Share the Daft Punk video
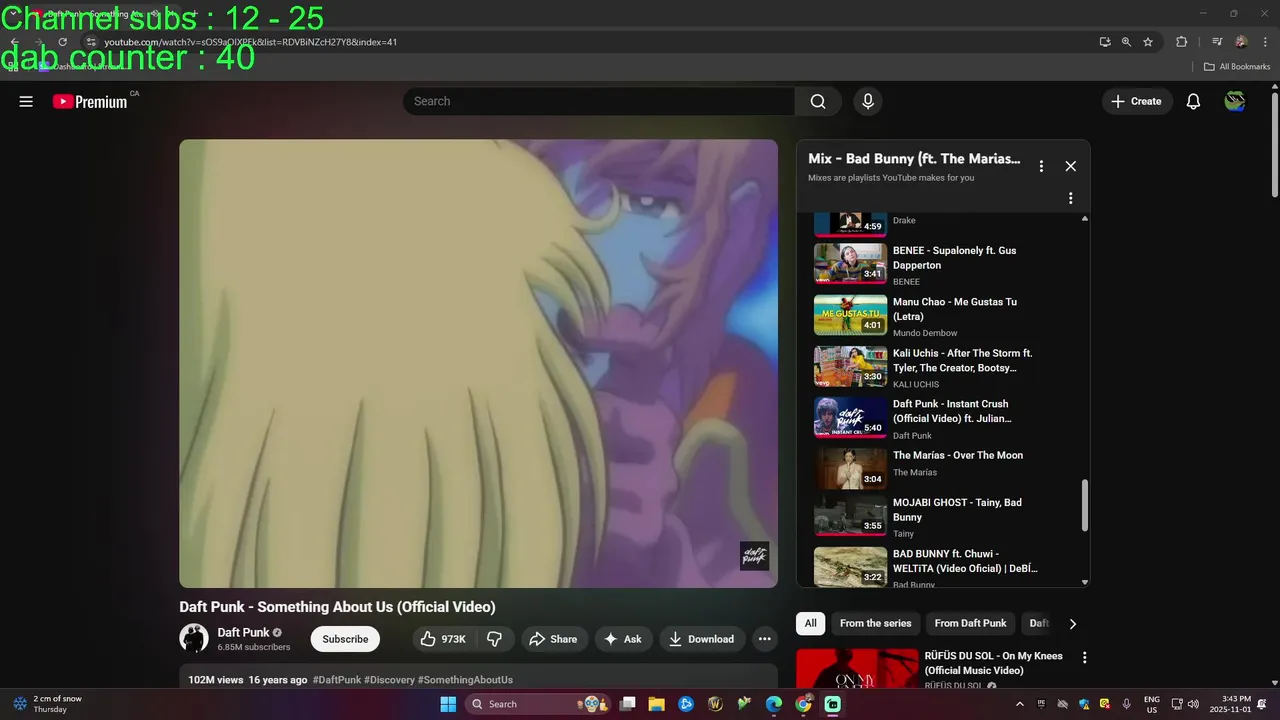Screen dimensions: 1280x720 coord(553,639)
